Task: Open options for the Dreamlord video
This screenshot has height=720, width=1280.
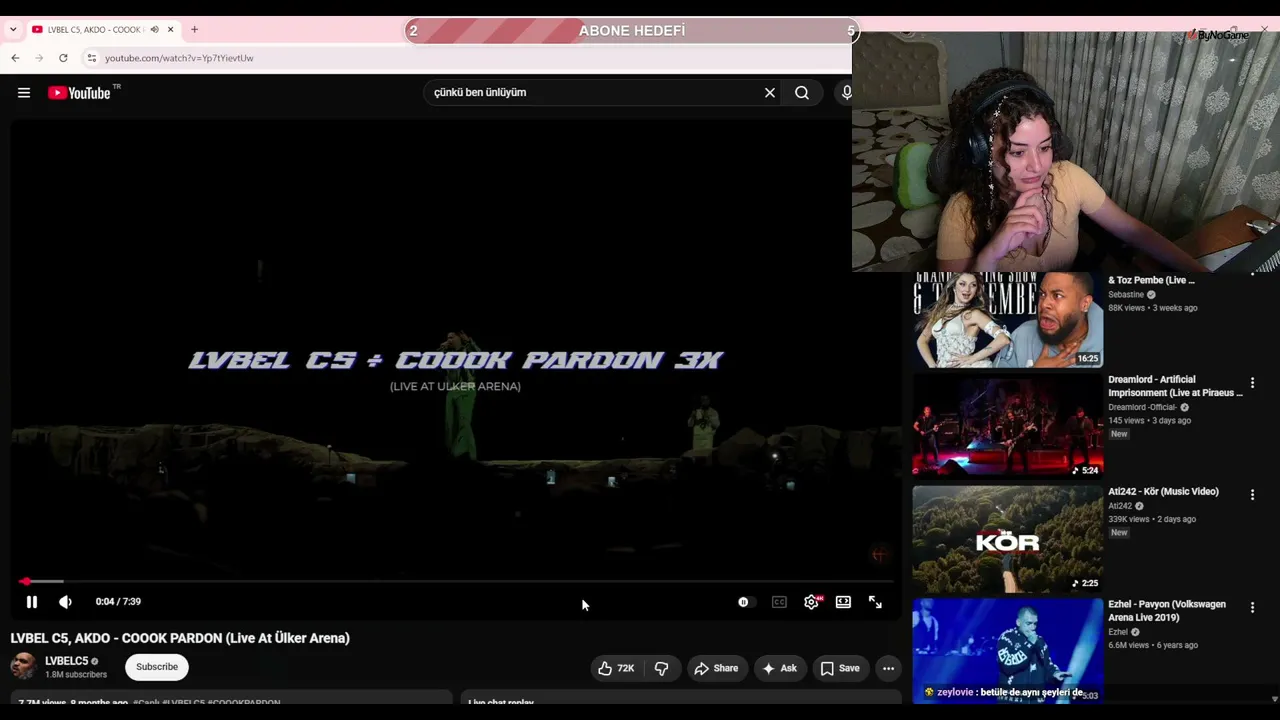Action: (1252, 383)
